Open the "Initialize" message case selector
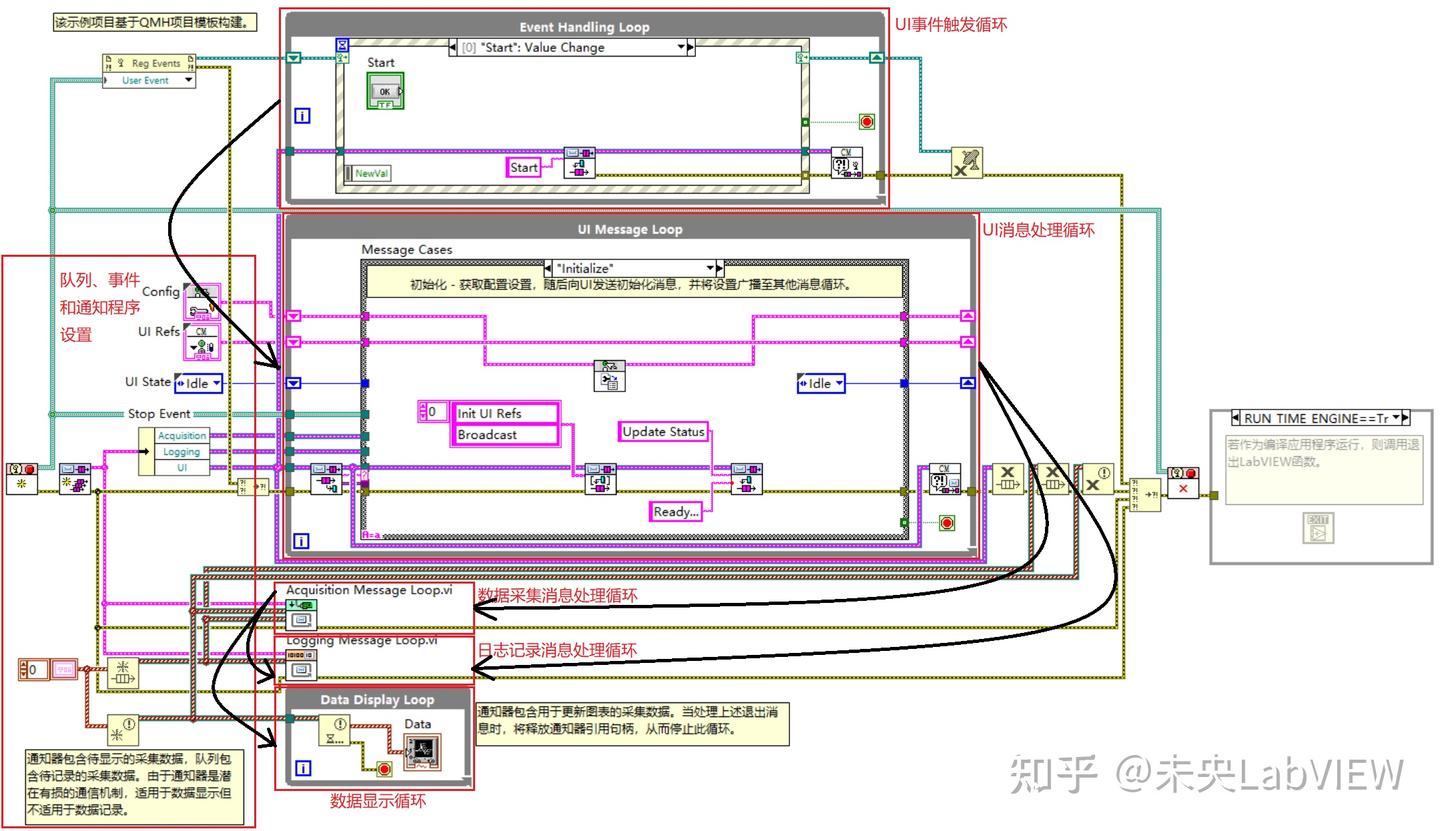This screenshot has height=831, width=1440. tap(634, 268)
